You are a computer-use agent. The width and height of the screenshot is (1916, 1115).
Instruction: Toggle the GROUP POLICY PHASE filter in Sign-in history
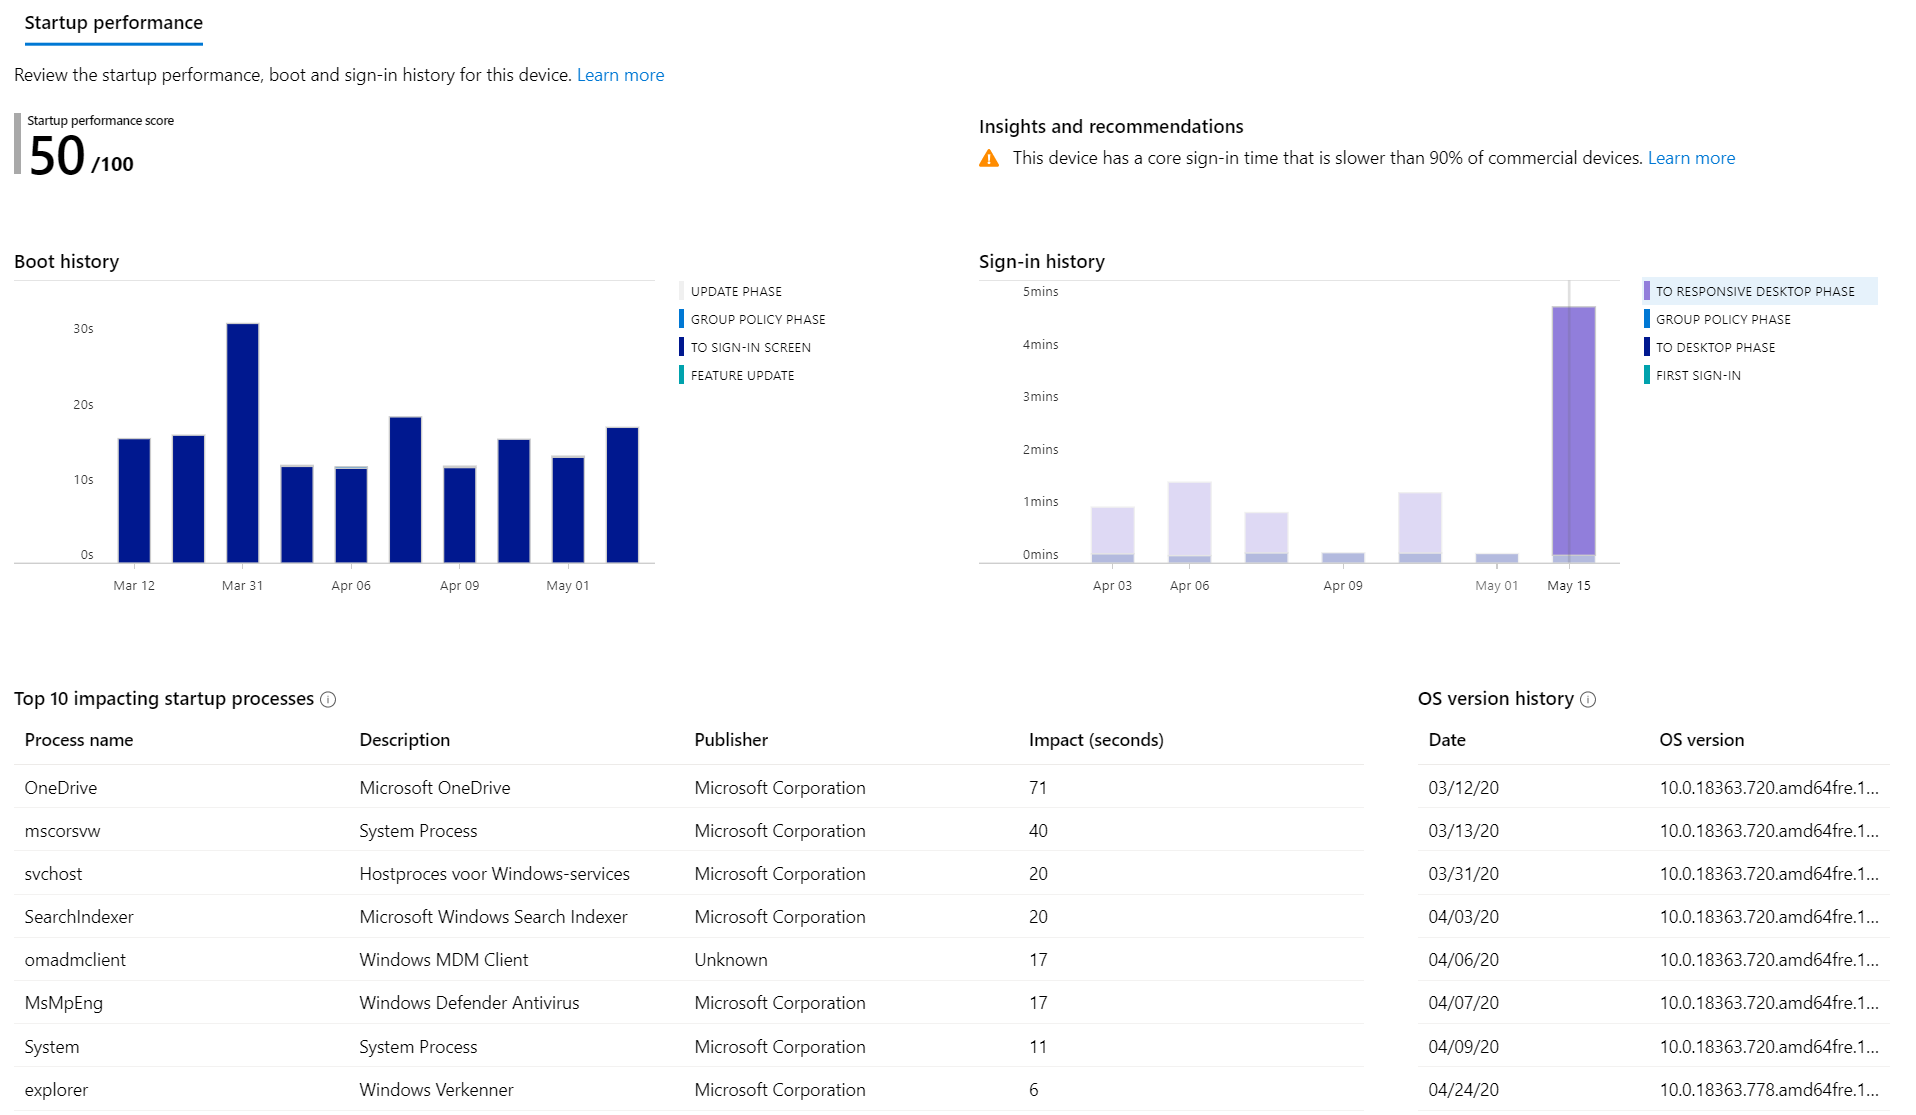click(1648, 319)
